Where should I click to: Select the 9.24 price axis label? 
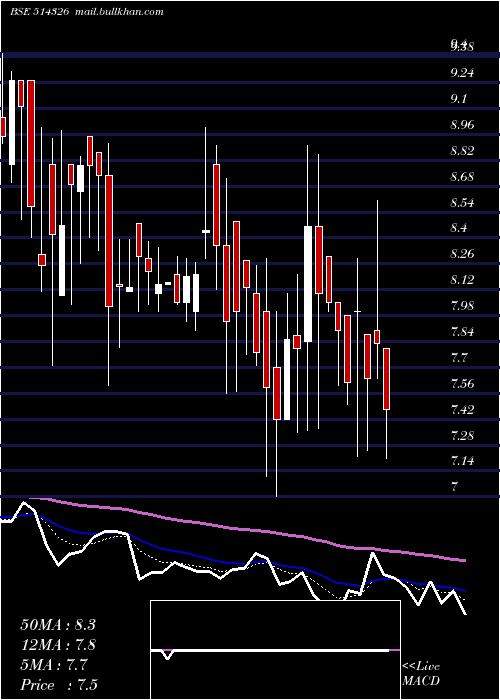462,72
